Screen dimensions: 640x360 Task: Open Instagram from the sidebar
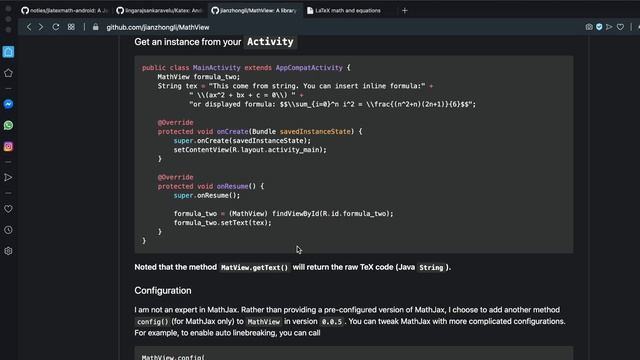click(x=8, y=147)
